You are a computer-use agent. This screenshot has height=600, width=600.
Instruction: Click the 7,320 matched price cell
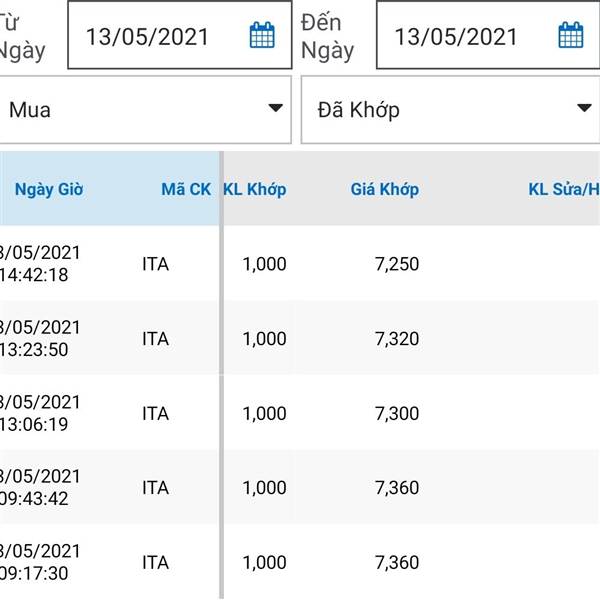pyautogui.click(x=396, y=339)
